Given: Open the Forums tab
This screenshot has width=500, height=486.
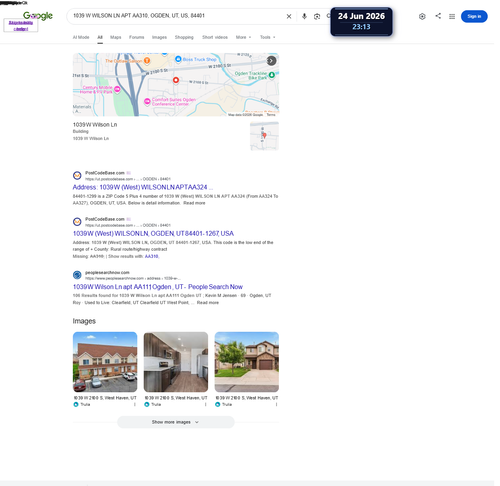Looking at the screenshot, I should [137, 37].
